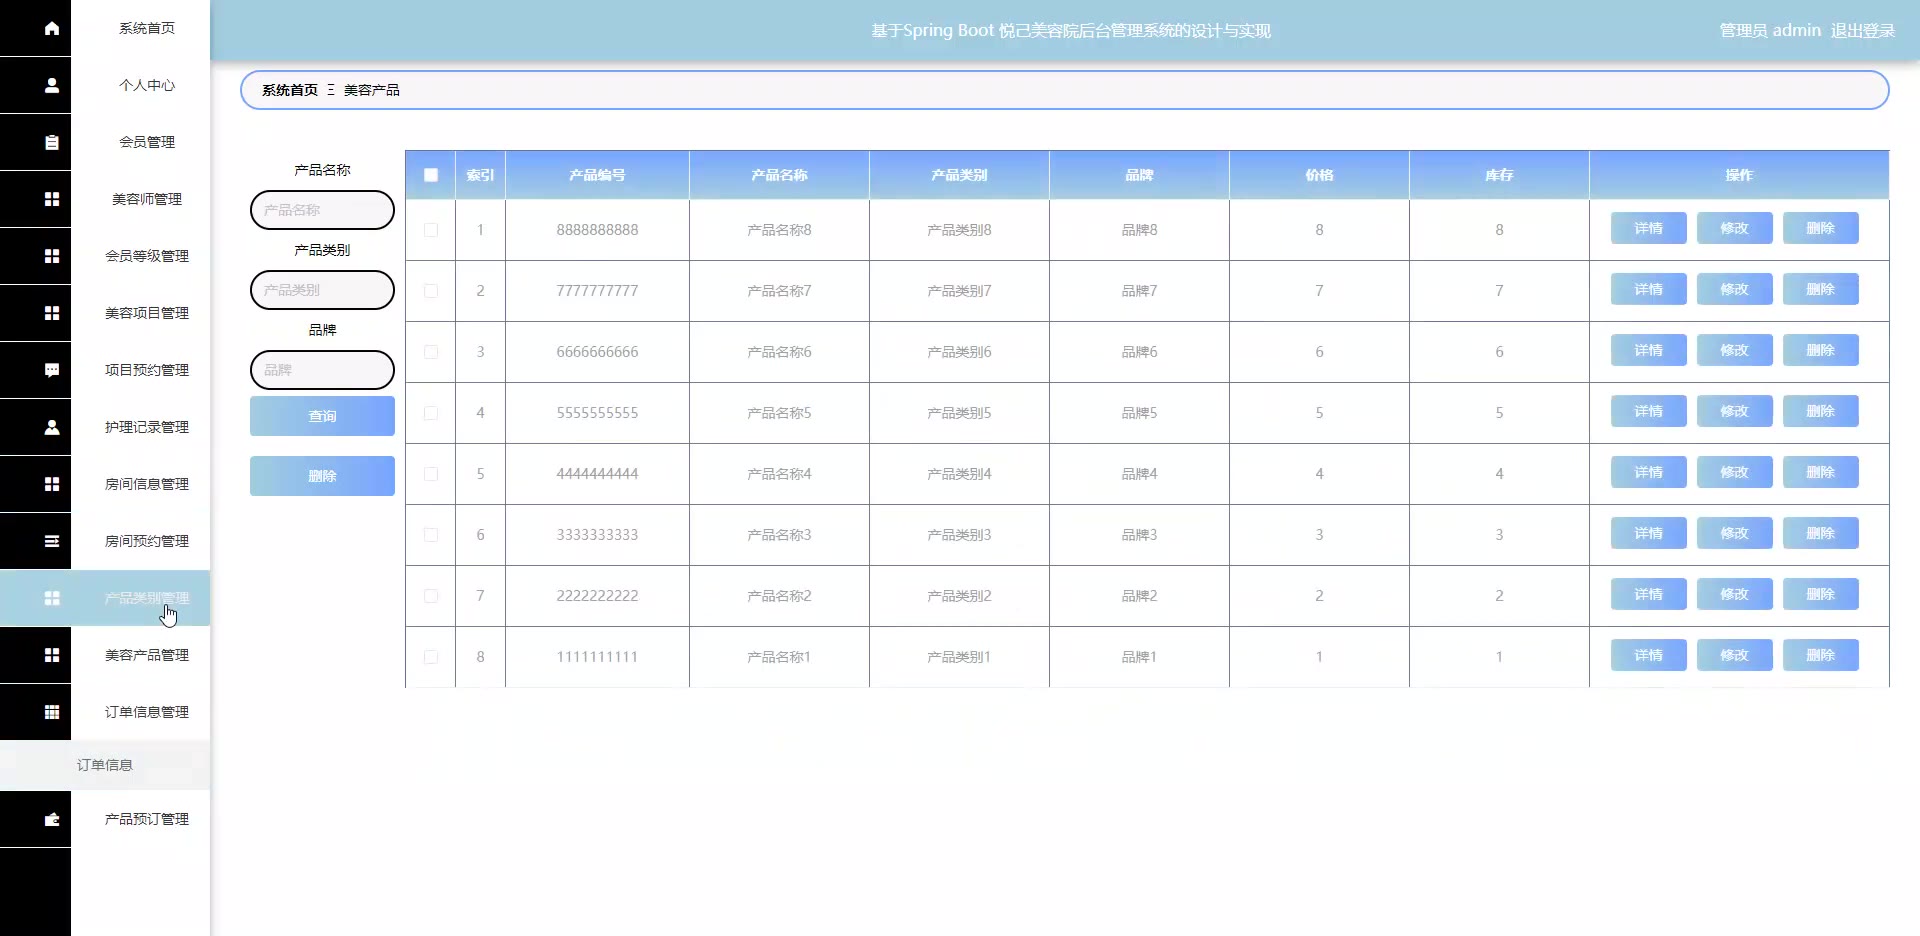
Task: Click the 删除 button below 查询
Action: (322, 476)
